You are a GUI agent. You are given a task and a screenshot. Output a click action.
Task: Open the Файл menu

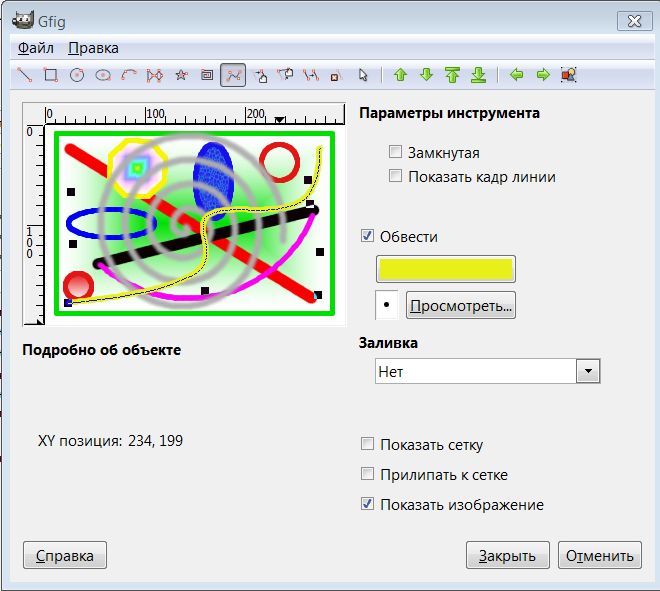click(x=36, y=48)
